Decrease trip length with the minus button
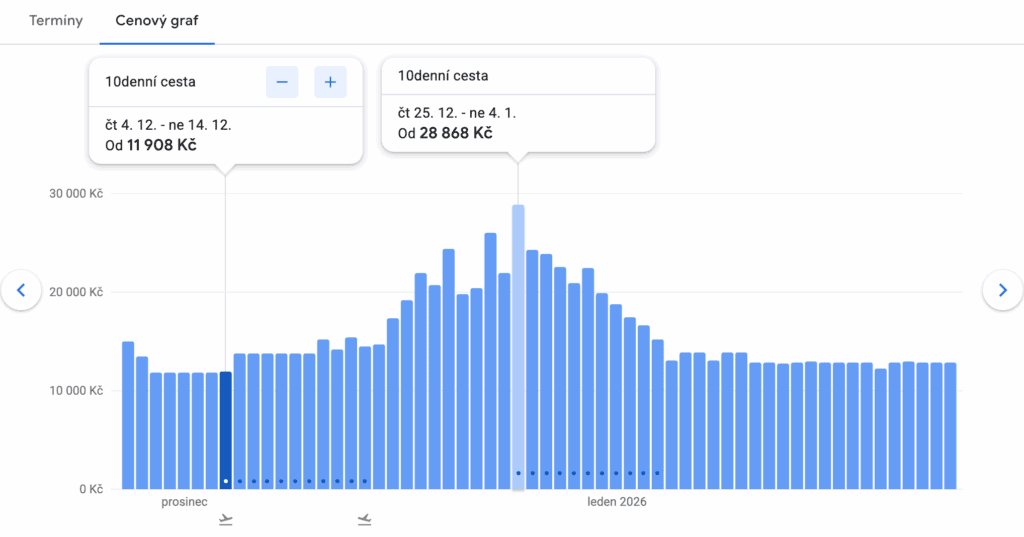 click(282, 82)
